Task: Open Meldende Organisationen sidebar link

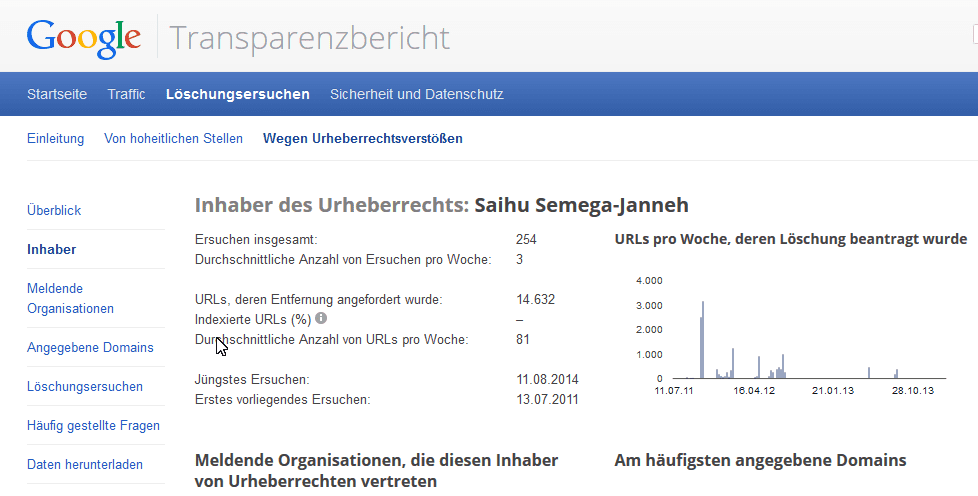Action: tap(70, 298)
